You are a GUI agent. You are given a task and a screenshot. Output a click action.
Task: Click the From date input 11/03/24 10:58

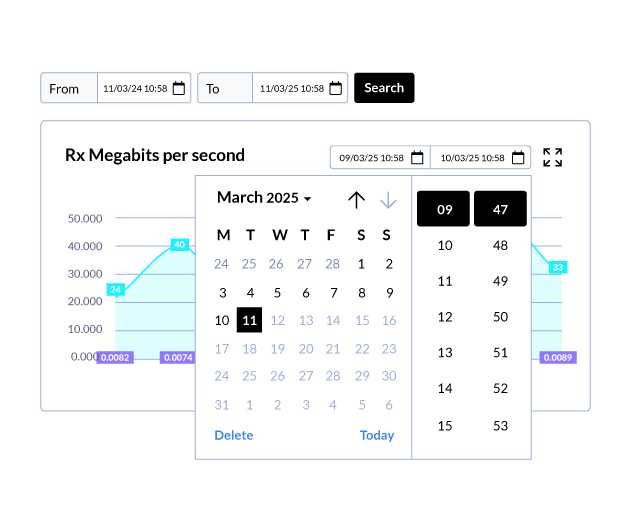tap(135, 89)
